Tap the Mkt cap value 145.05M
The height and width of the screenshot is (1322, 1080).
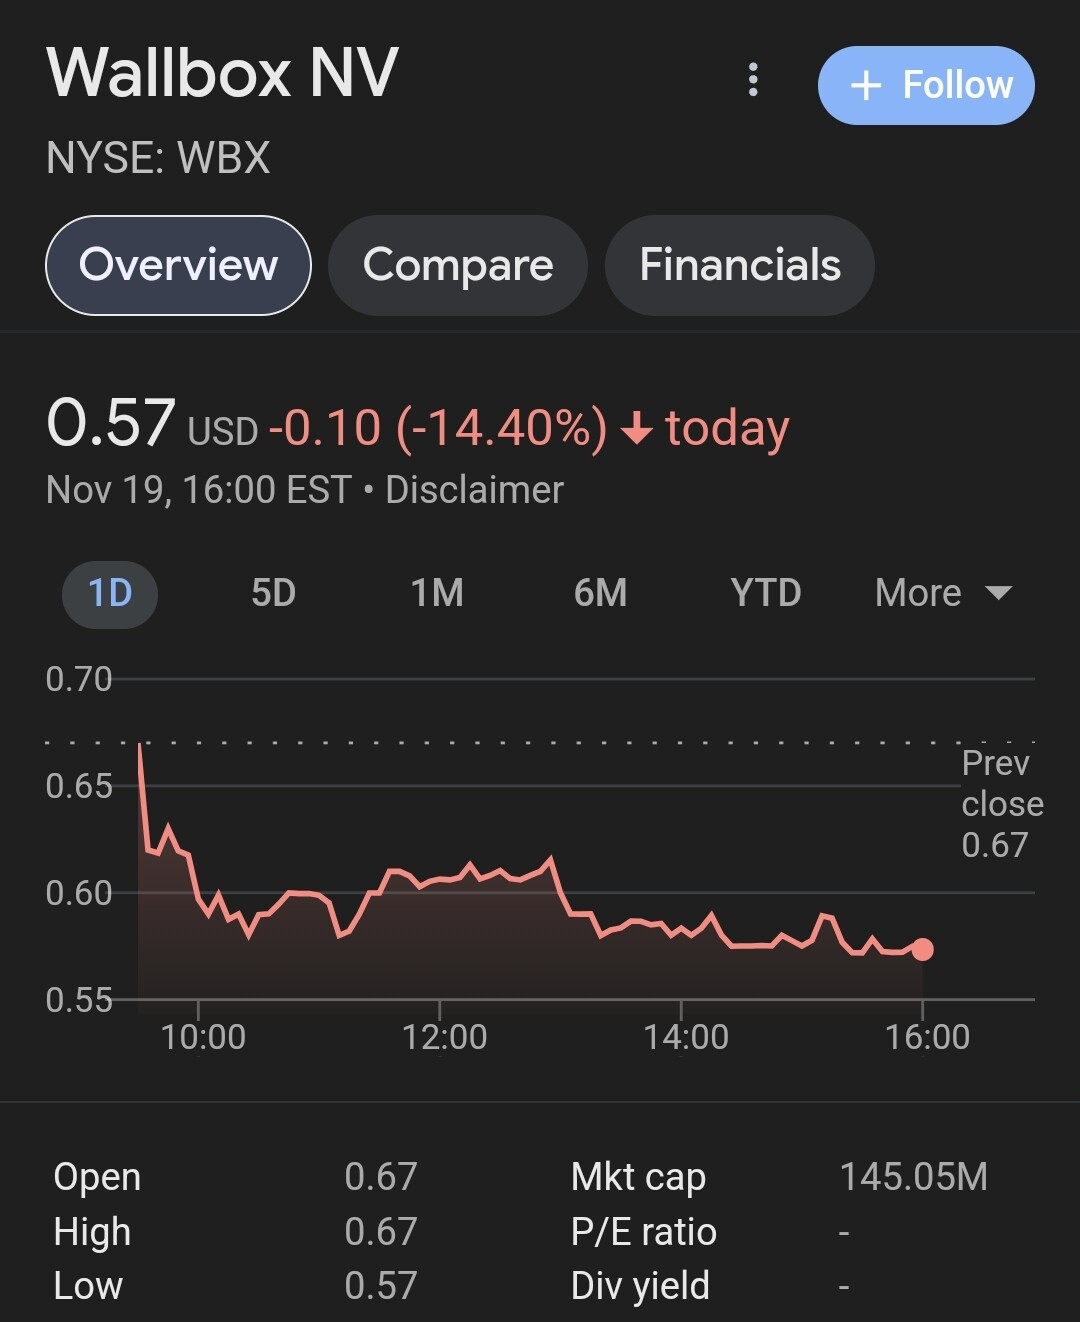tap(913, 1177)
